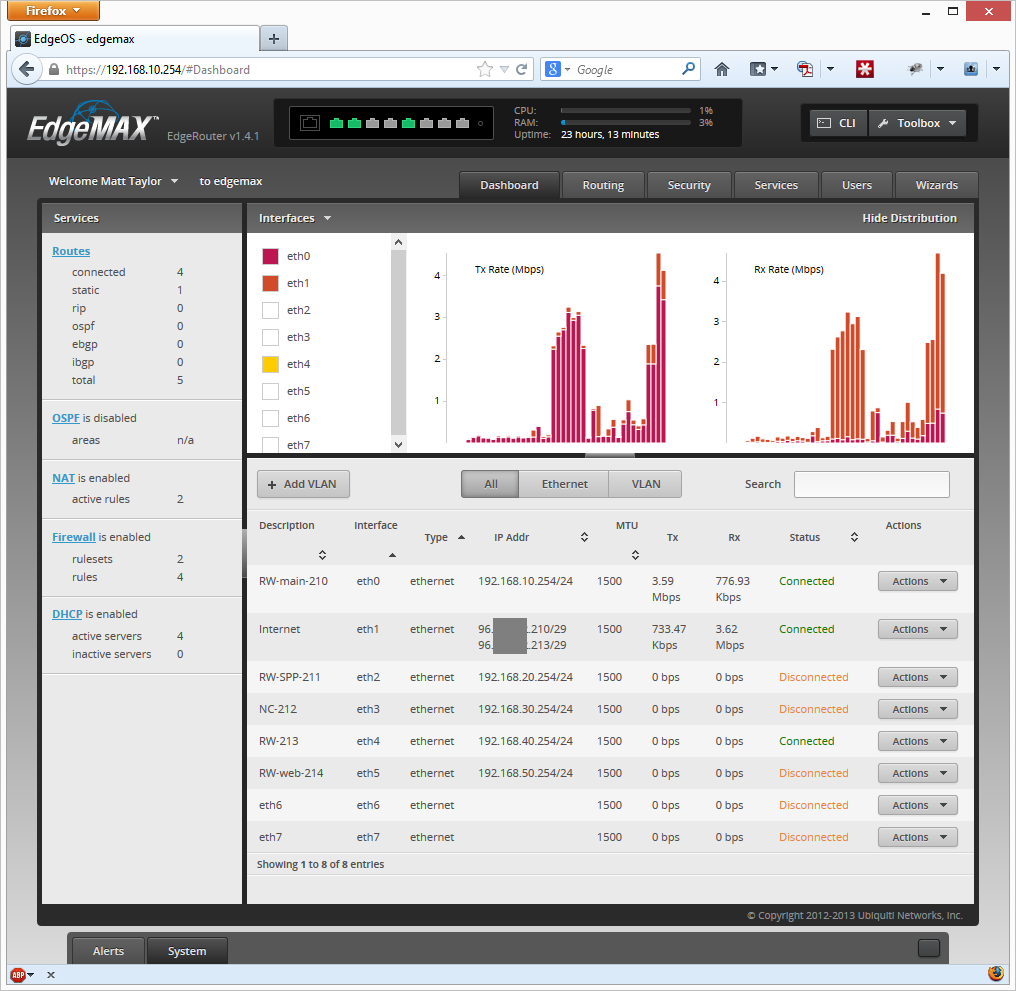The image size is (1016, 991).
Task: Click the bookmark star in address bar
Action: point(485,70)
